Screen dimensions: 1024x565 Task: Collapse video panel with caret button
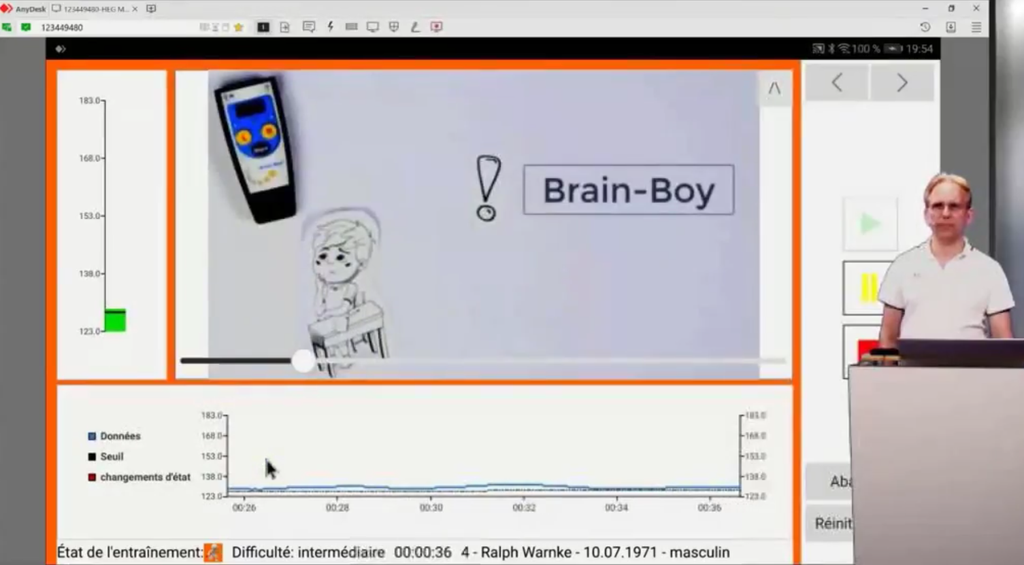pos(775,88)
